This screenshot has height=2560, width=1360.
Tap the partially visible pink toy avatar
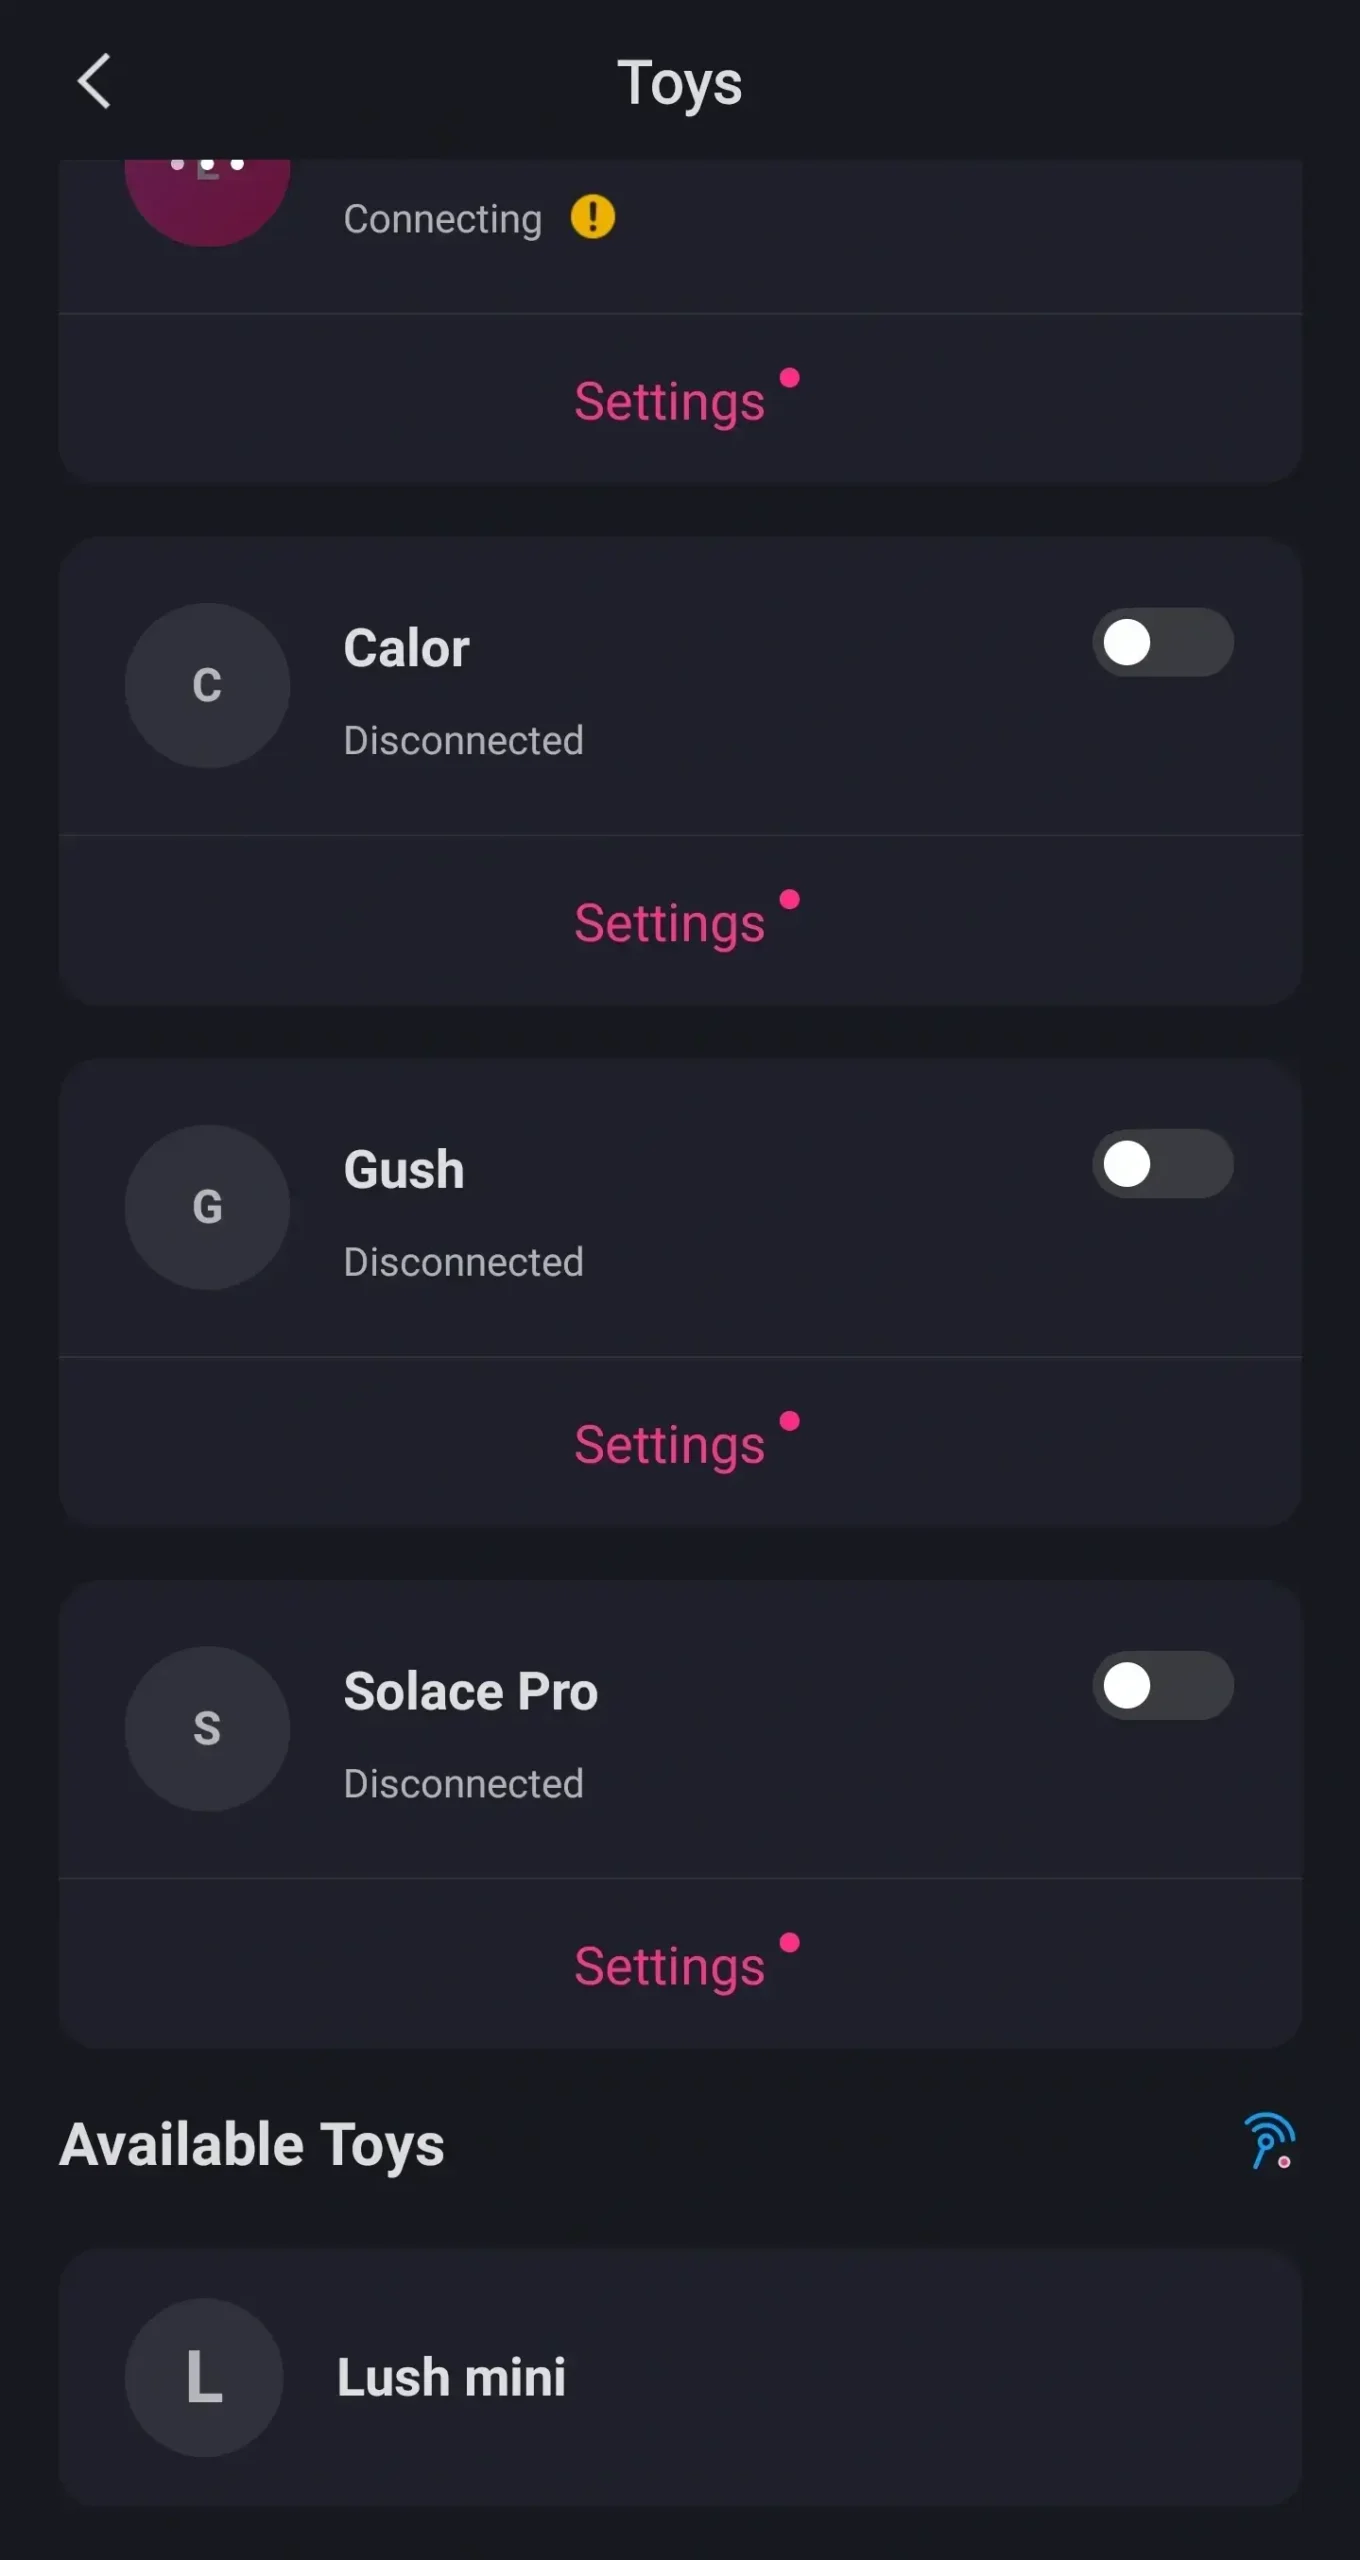[x=207, y=200]
